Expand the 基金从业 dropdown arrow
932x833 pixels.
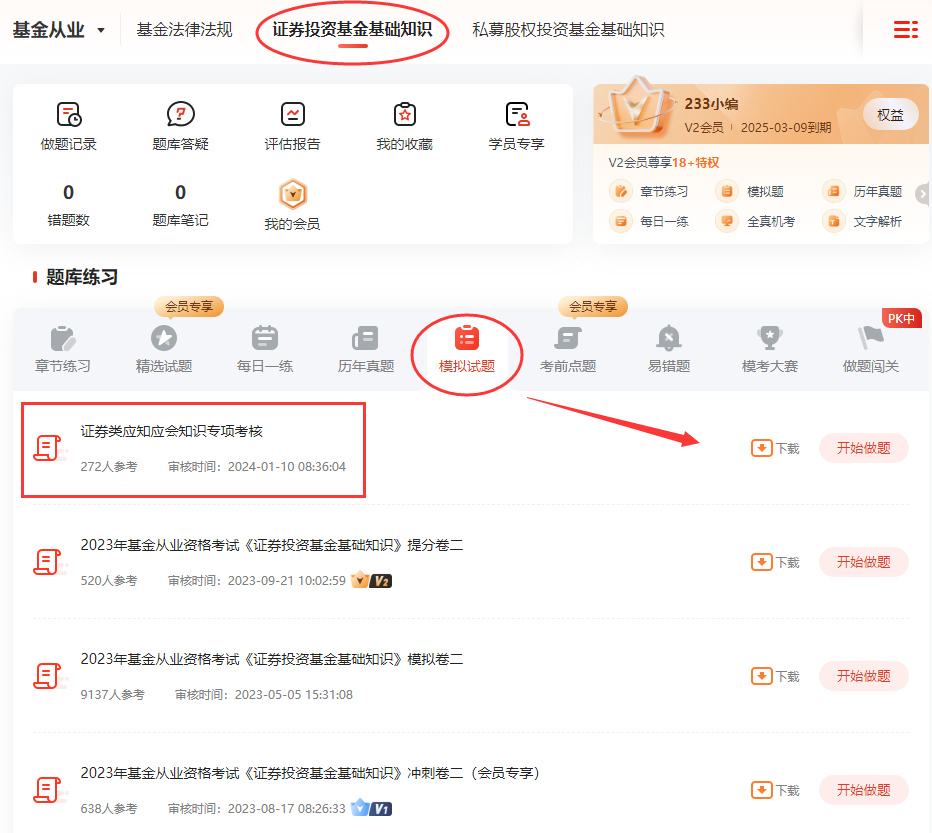(101, 30)
